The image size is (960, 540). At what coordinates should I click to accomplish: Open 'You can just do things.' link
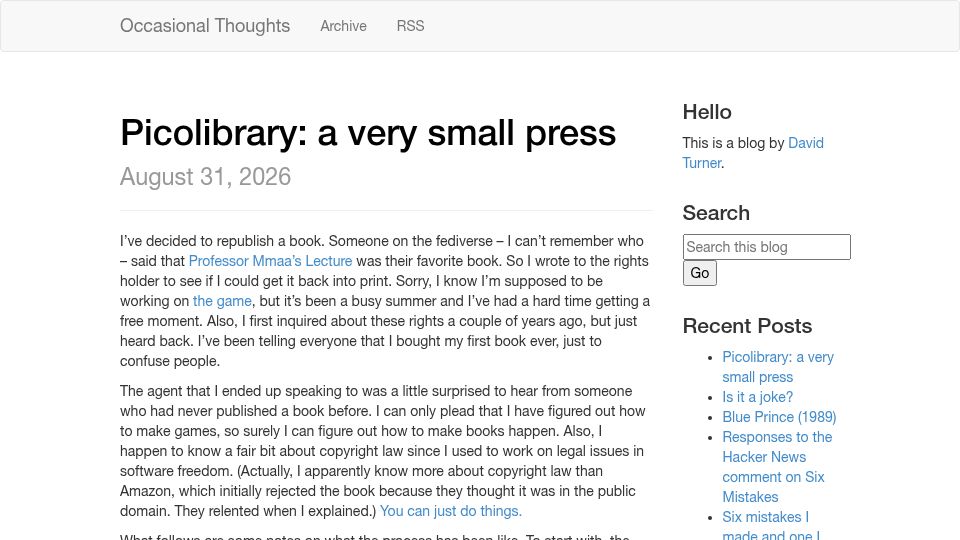451,511
